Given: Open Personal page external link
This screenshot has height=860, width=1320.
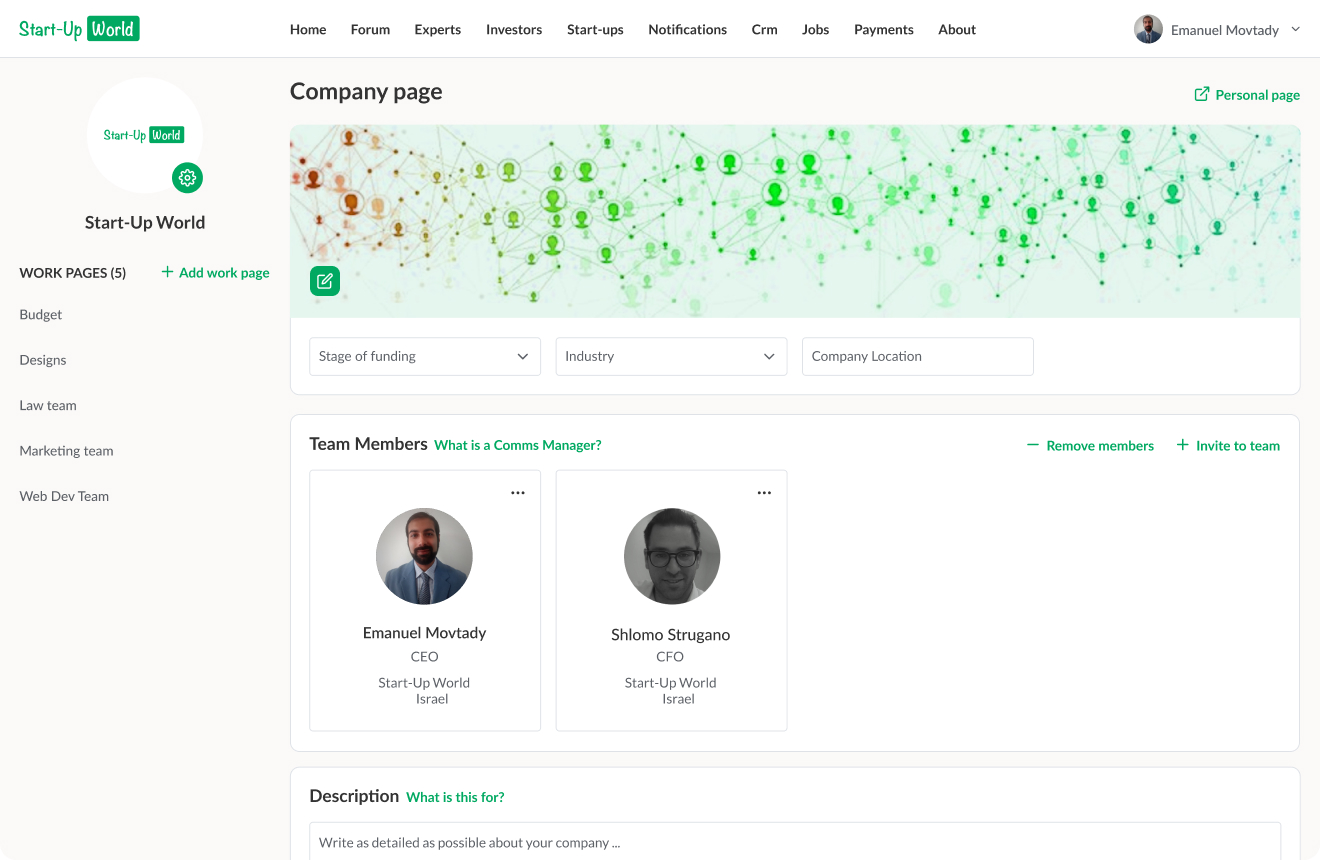Looking at the screenshot, I should (x=1247, y=95).
